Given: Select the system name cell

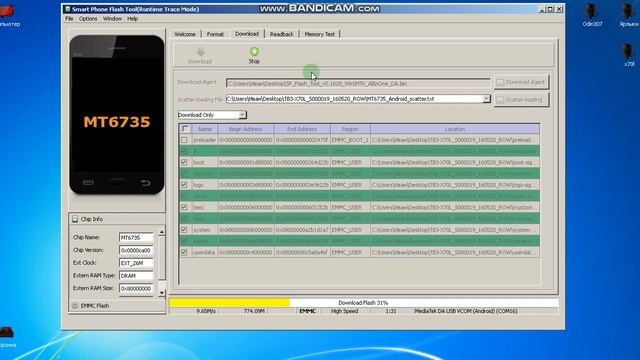Looking at the screenshot, I should [x=204, y=230].
